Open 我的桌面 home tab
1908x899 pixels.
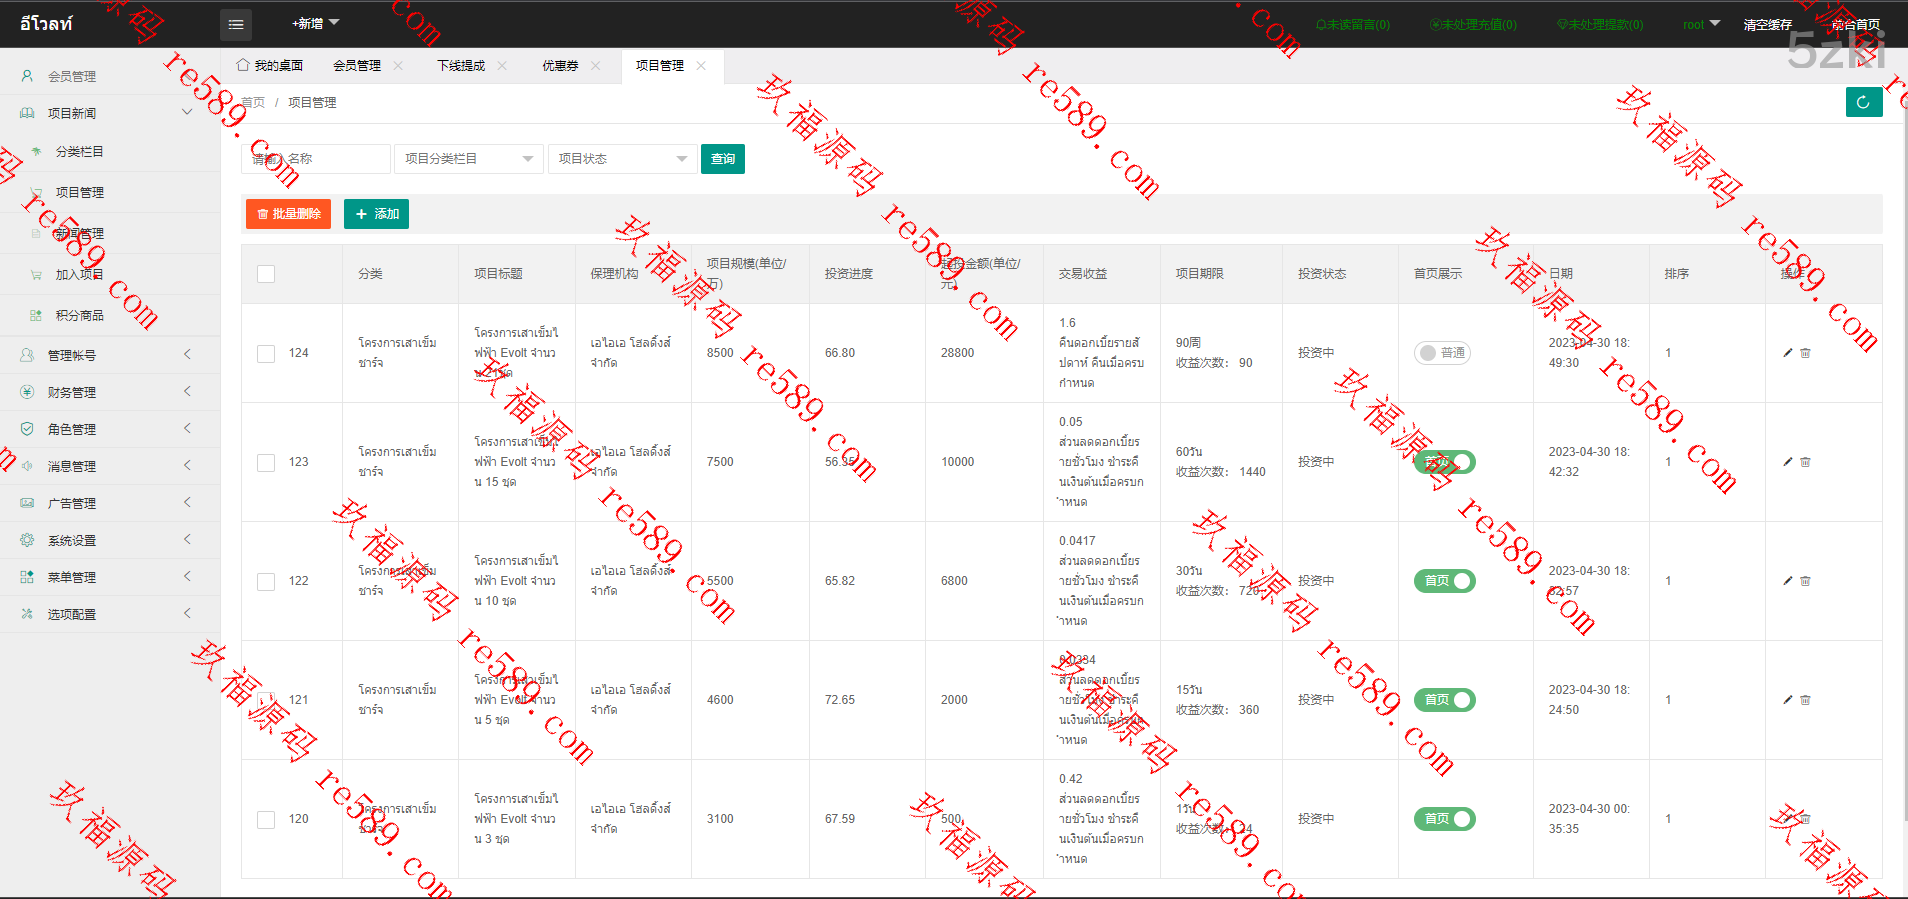[270, 66]
